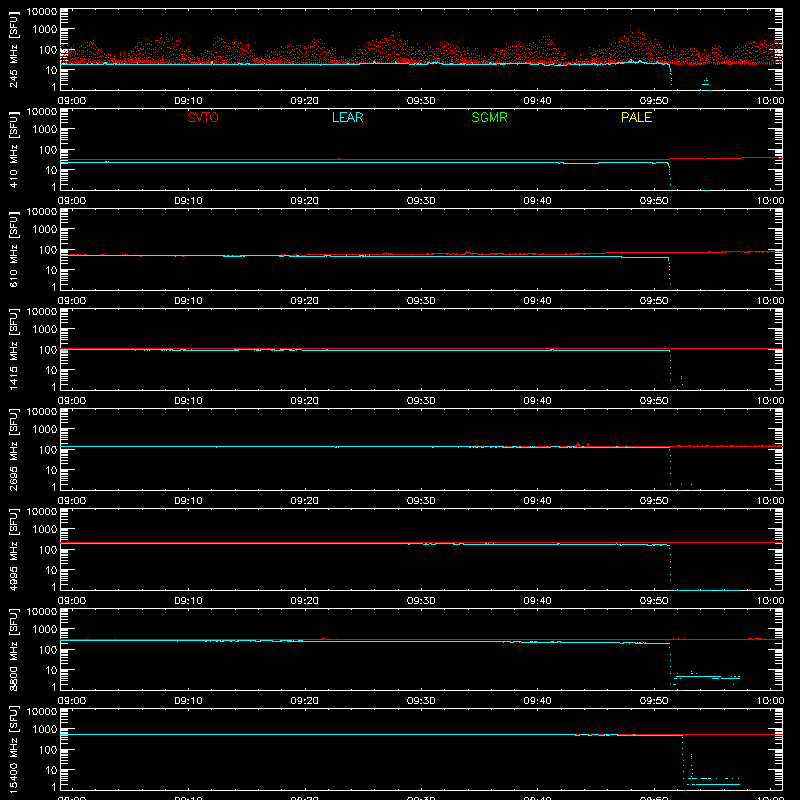This screenshot has width=800, height=800.
Task: Click the 100 tick label on 610 MHz axis
Action: [48, 250]
